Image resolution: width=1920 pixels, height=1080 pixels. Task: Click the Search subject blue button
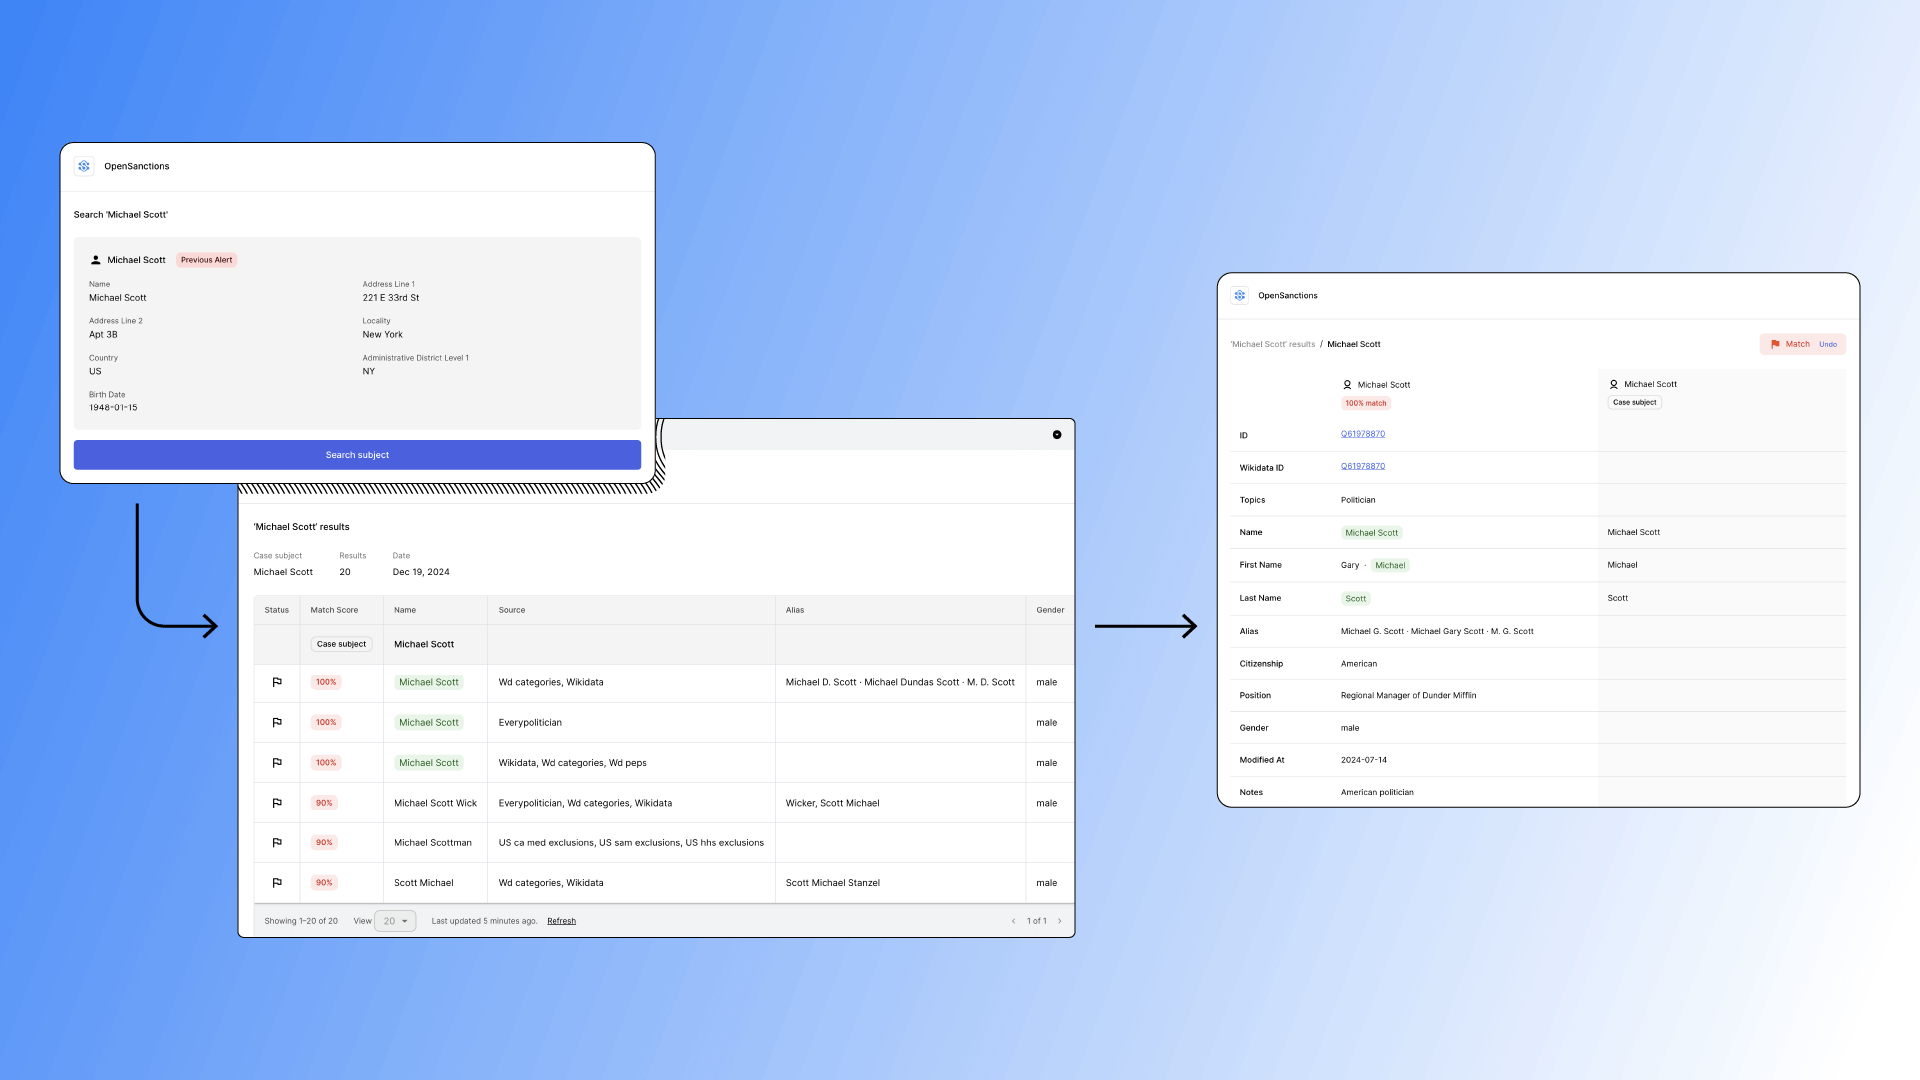tap(356, 454)
